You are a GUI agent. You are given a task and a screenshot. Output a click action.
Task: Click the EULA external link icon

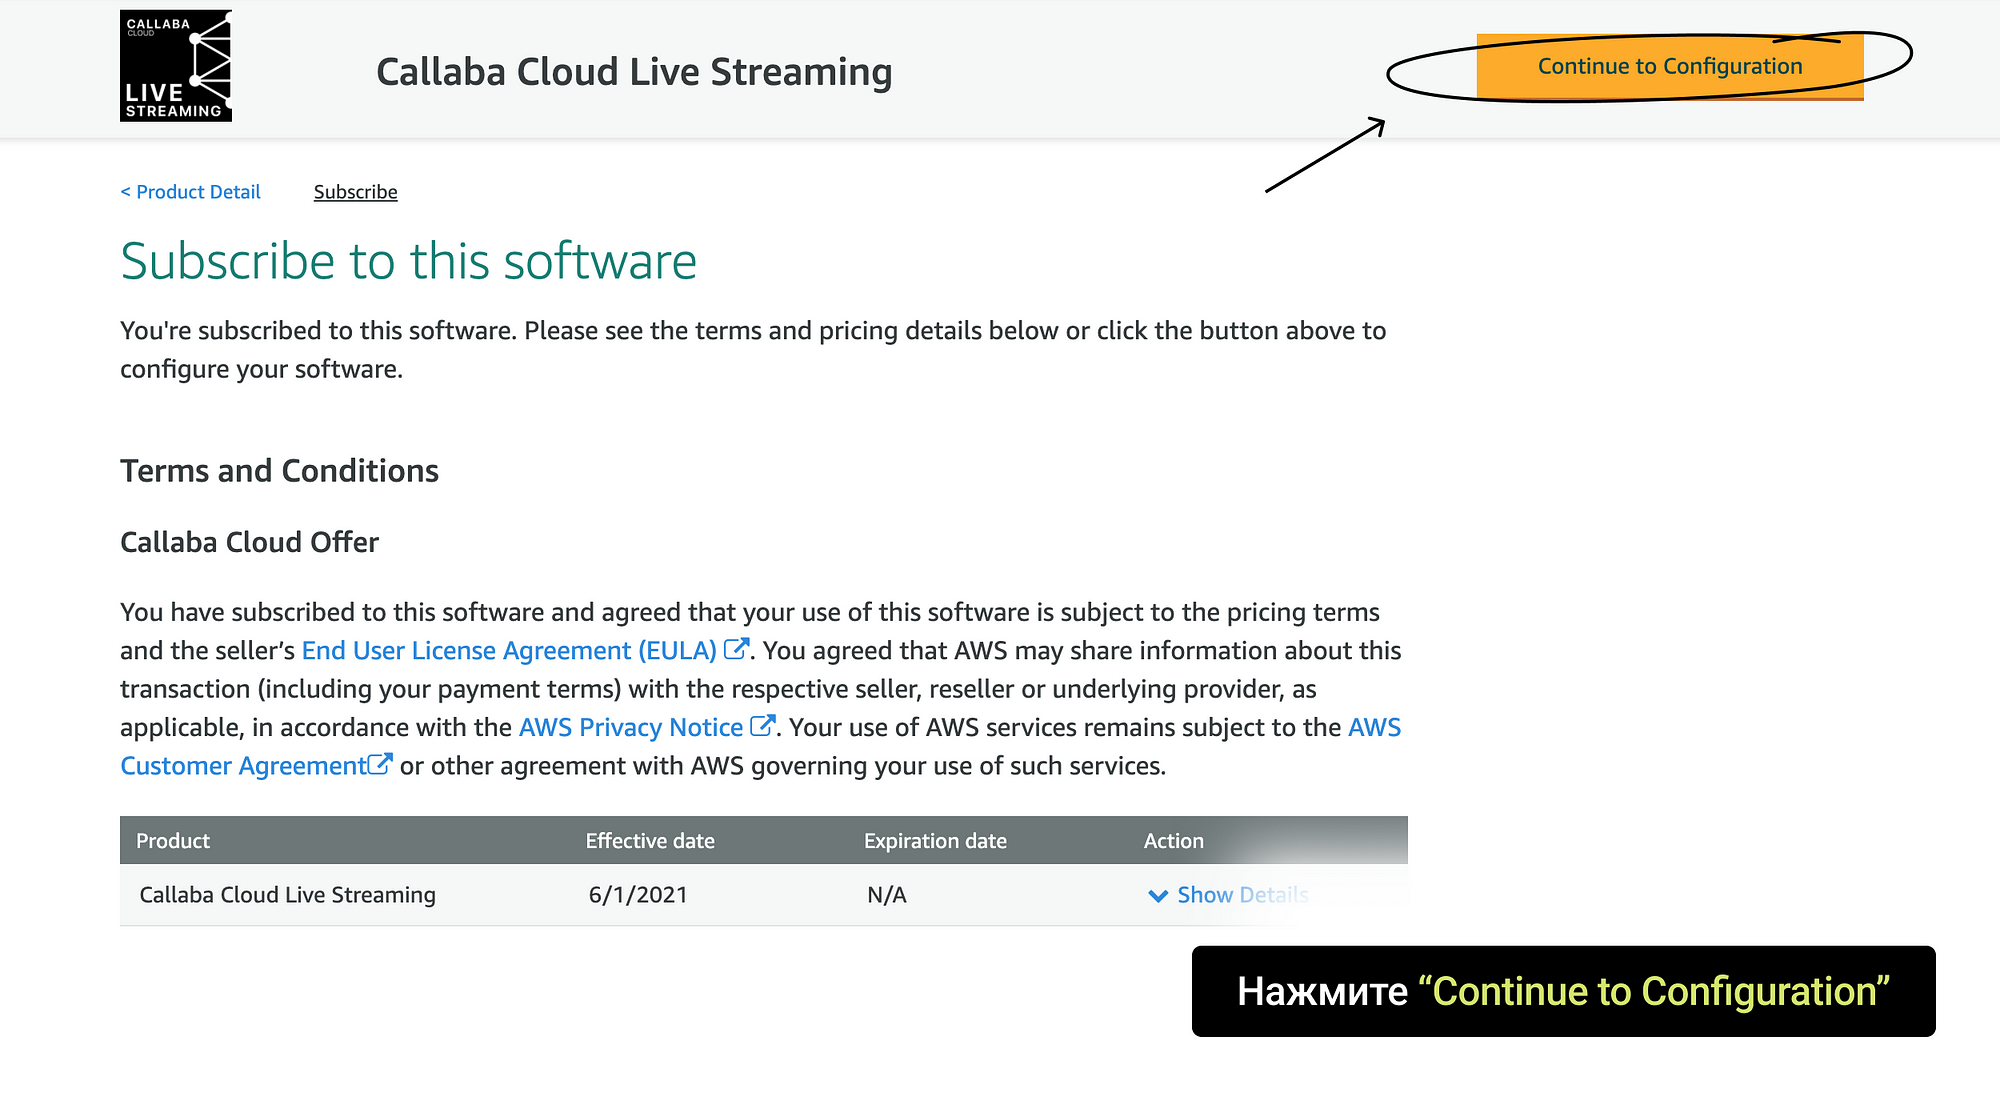point(736,649)
